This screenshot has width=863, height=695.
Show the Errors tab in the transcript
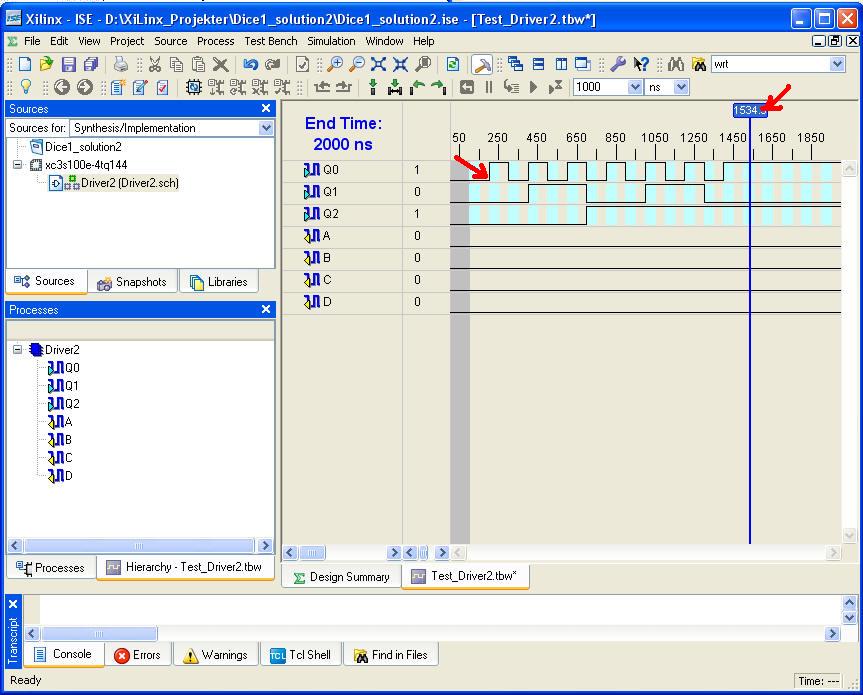[138, 655]
